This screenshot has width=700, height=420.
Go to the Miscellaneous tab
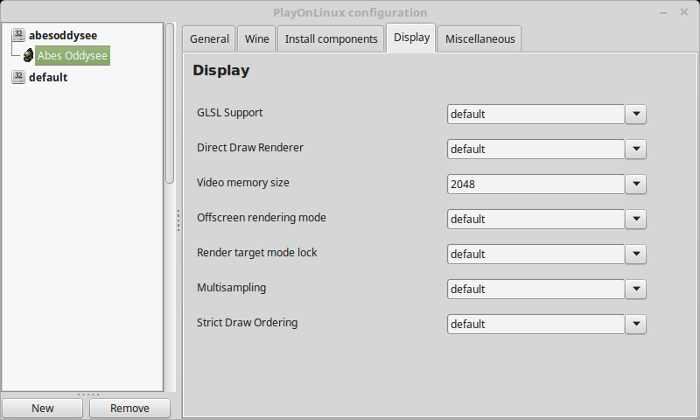tap(480, 39)
